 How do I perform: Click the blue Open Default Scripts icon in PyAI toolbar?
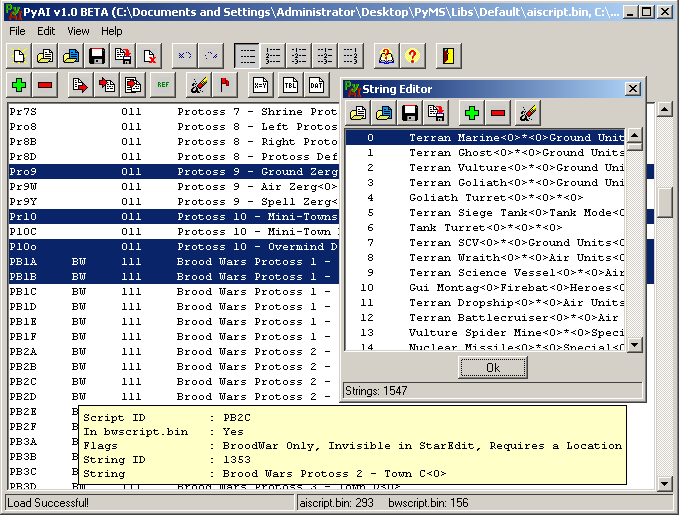(x=71, y=56)
